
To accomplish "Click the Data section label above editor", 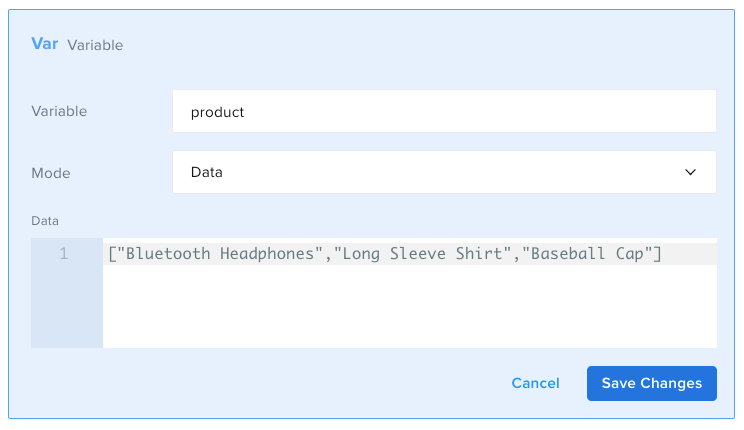I will 45,220.
